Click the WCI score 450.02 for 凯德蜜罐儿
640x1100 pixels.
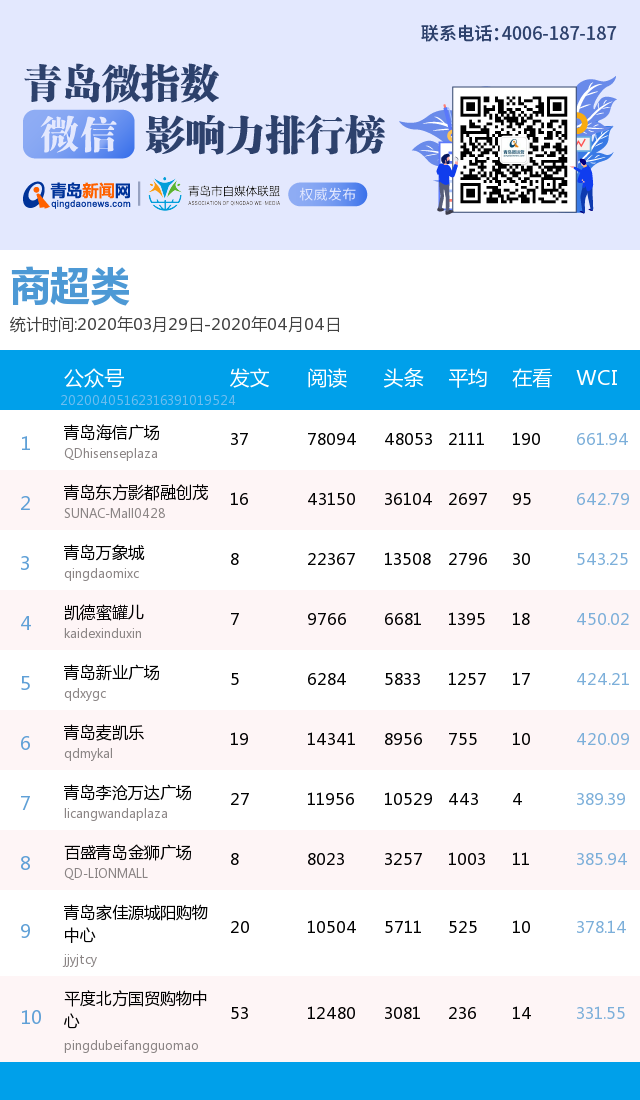click(x=602, y=620)
